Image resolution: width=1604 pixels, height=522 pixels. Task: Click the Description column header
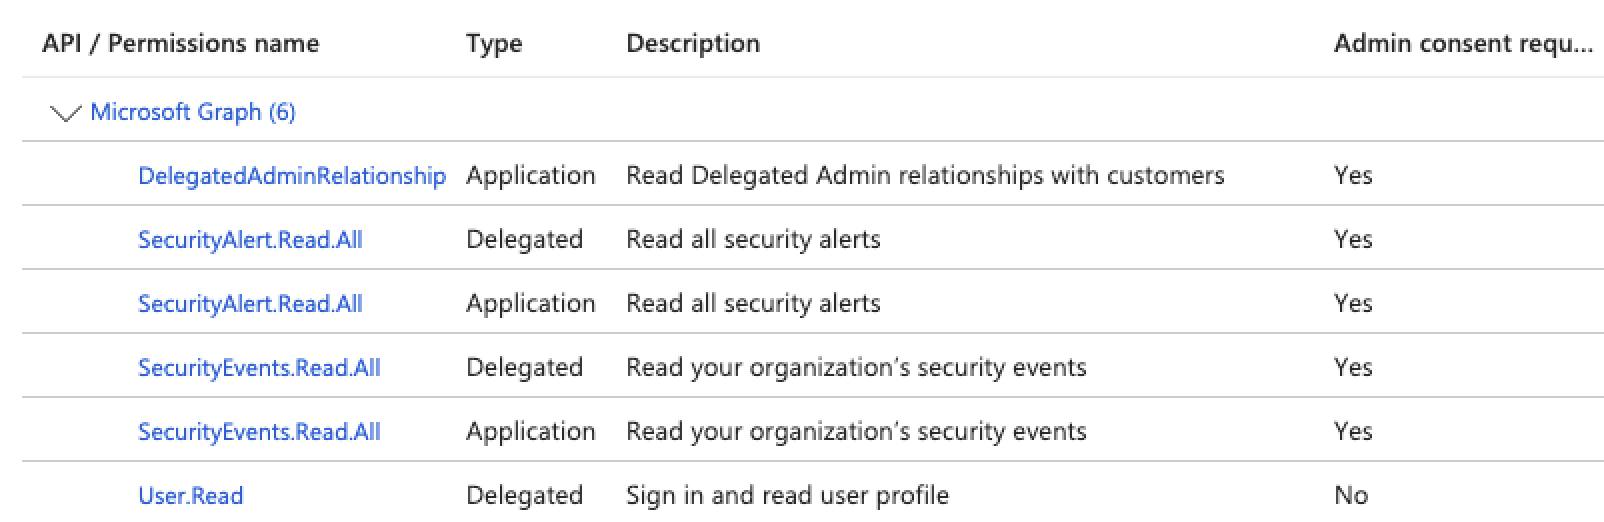(x=693, y=44)
